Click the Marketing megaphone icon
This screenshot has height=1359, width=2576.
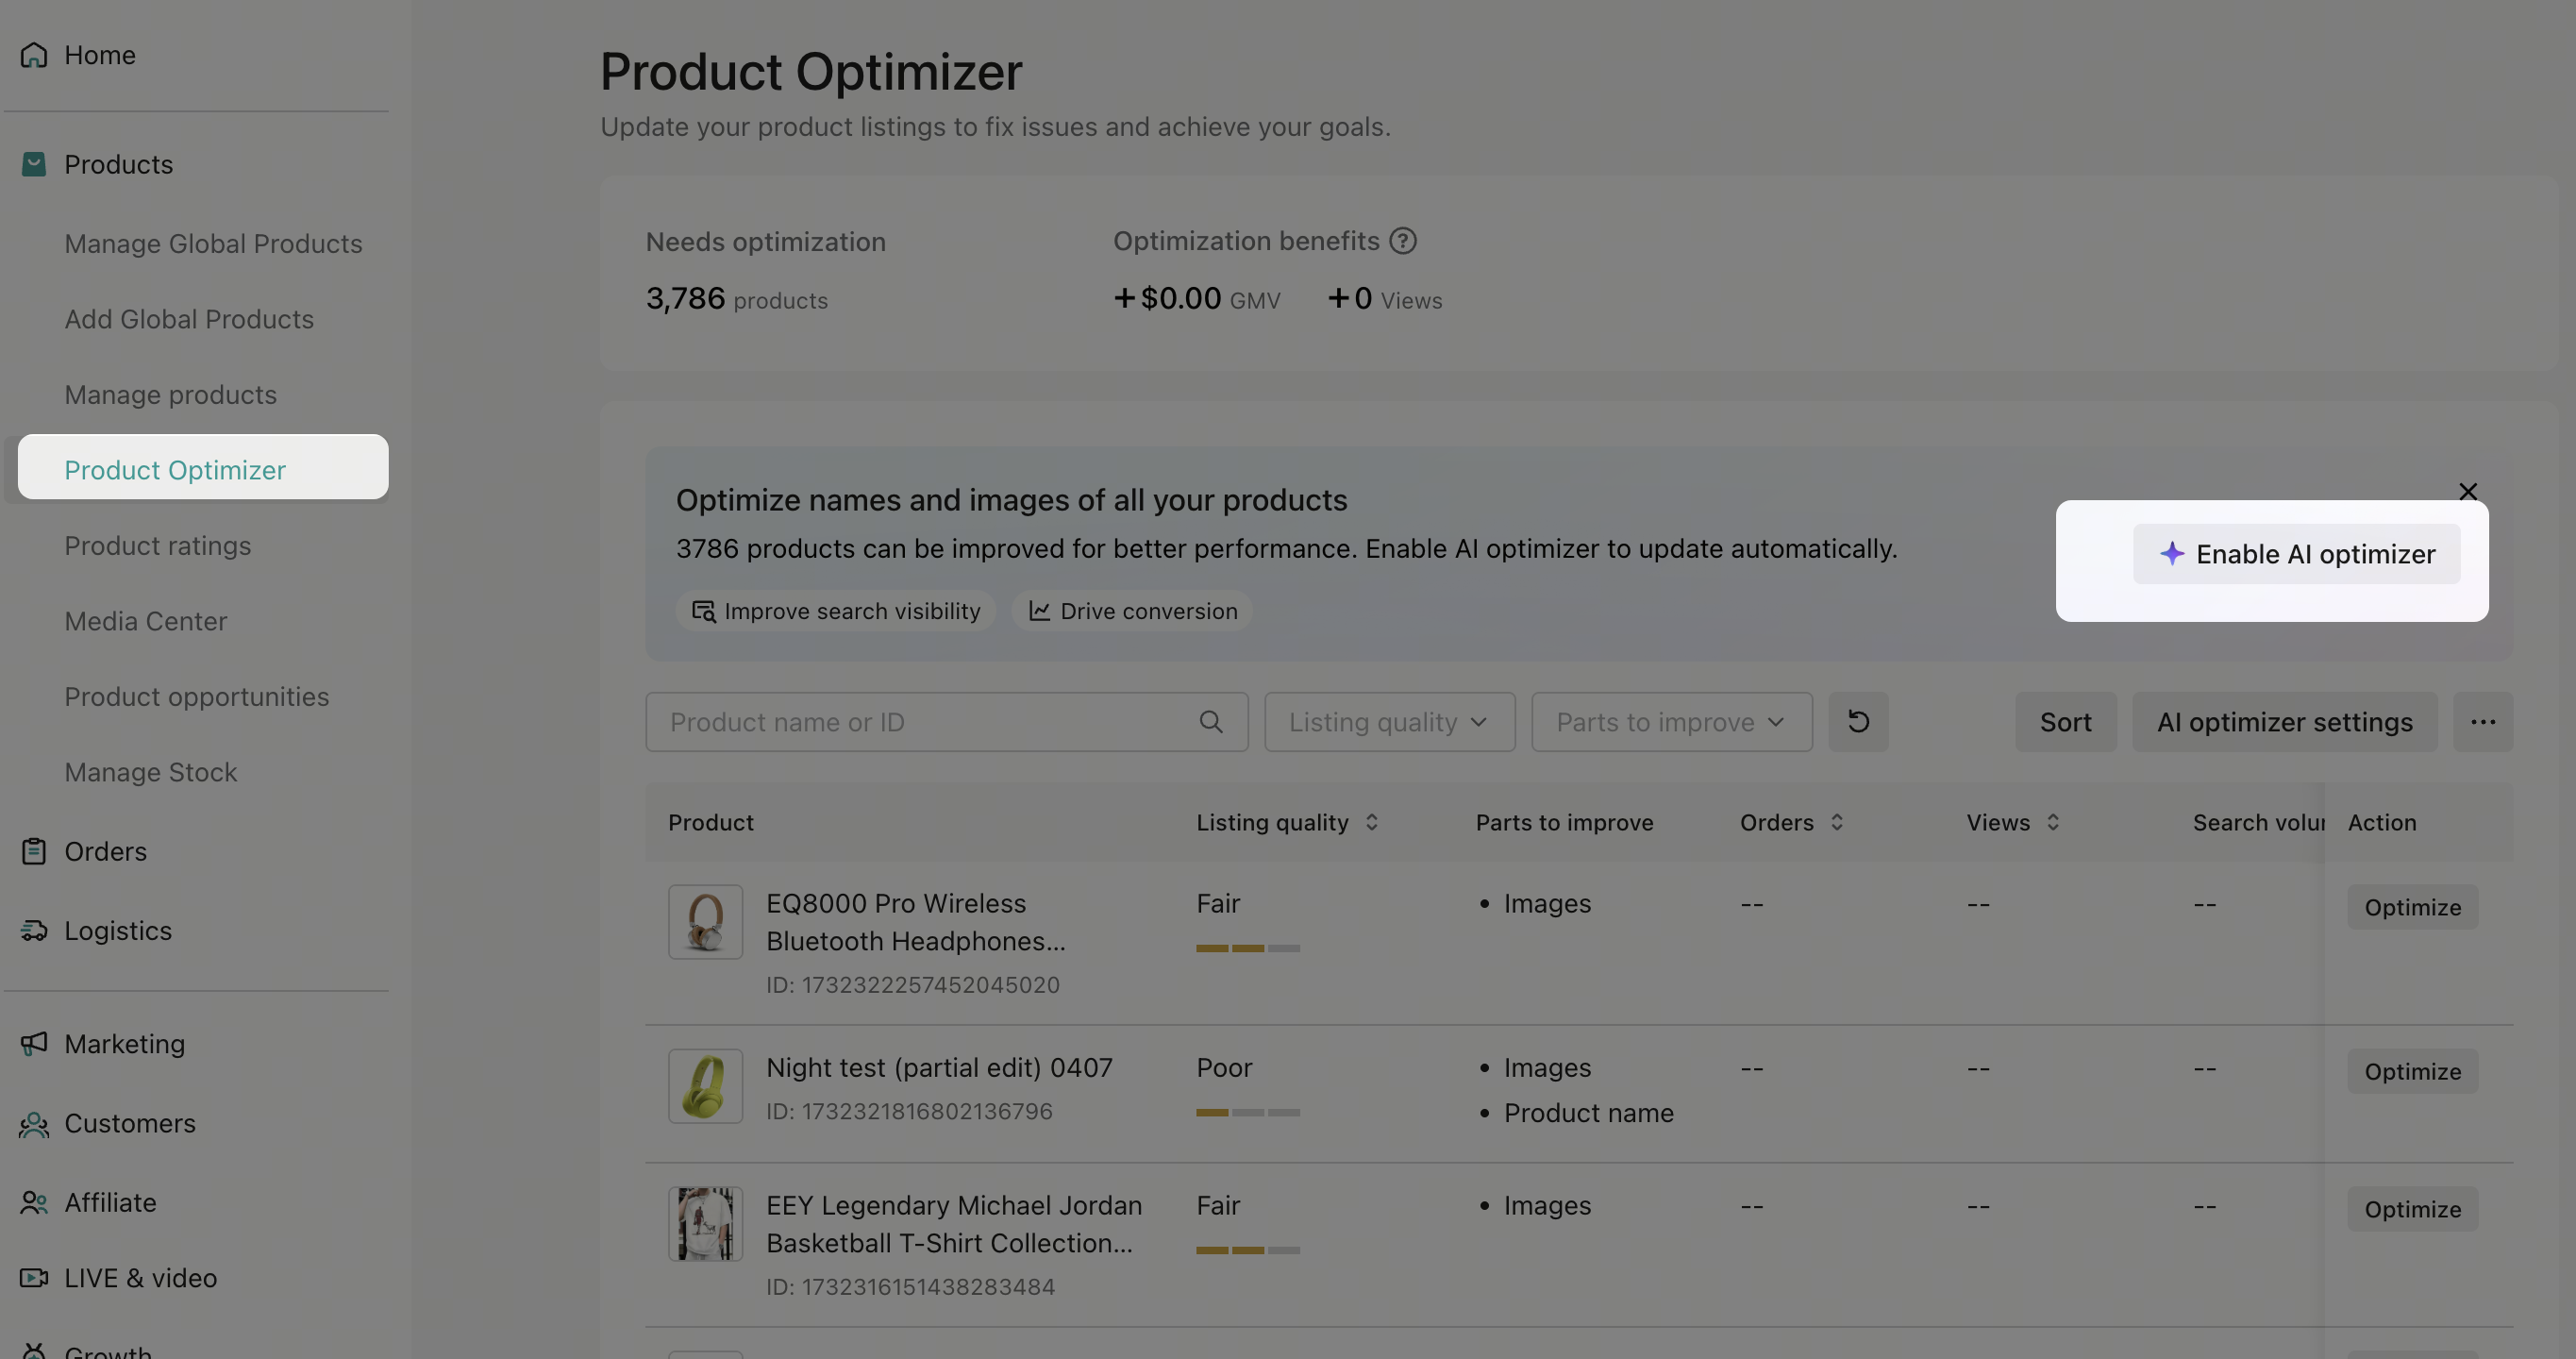coord(34,1043)
